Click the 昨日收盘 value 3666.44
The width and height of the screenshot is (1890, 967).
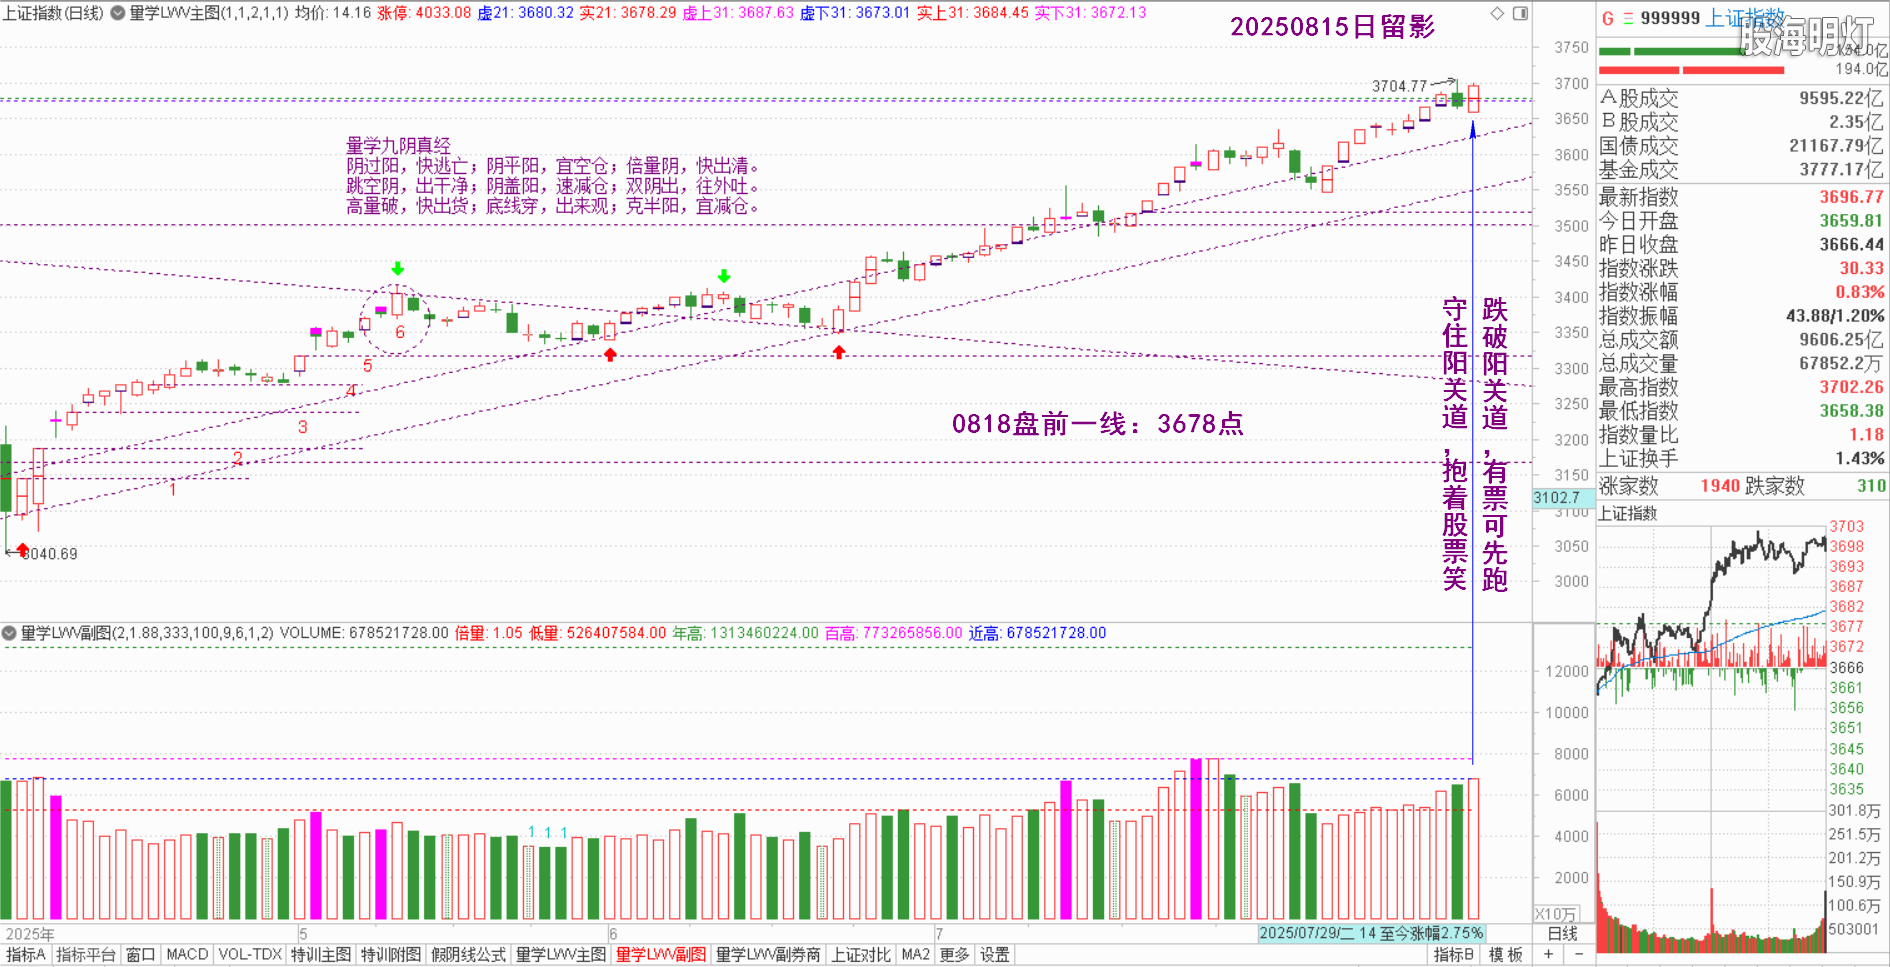pos(1851,244)
